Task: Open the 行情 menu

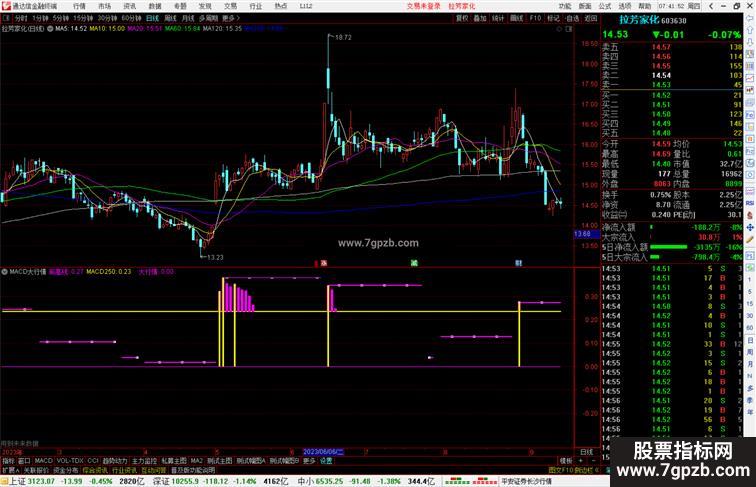Action: (79, 6)
